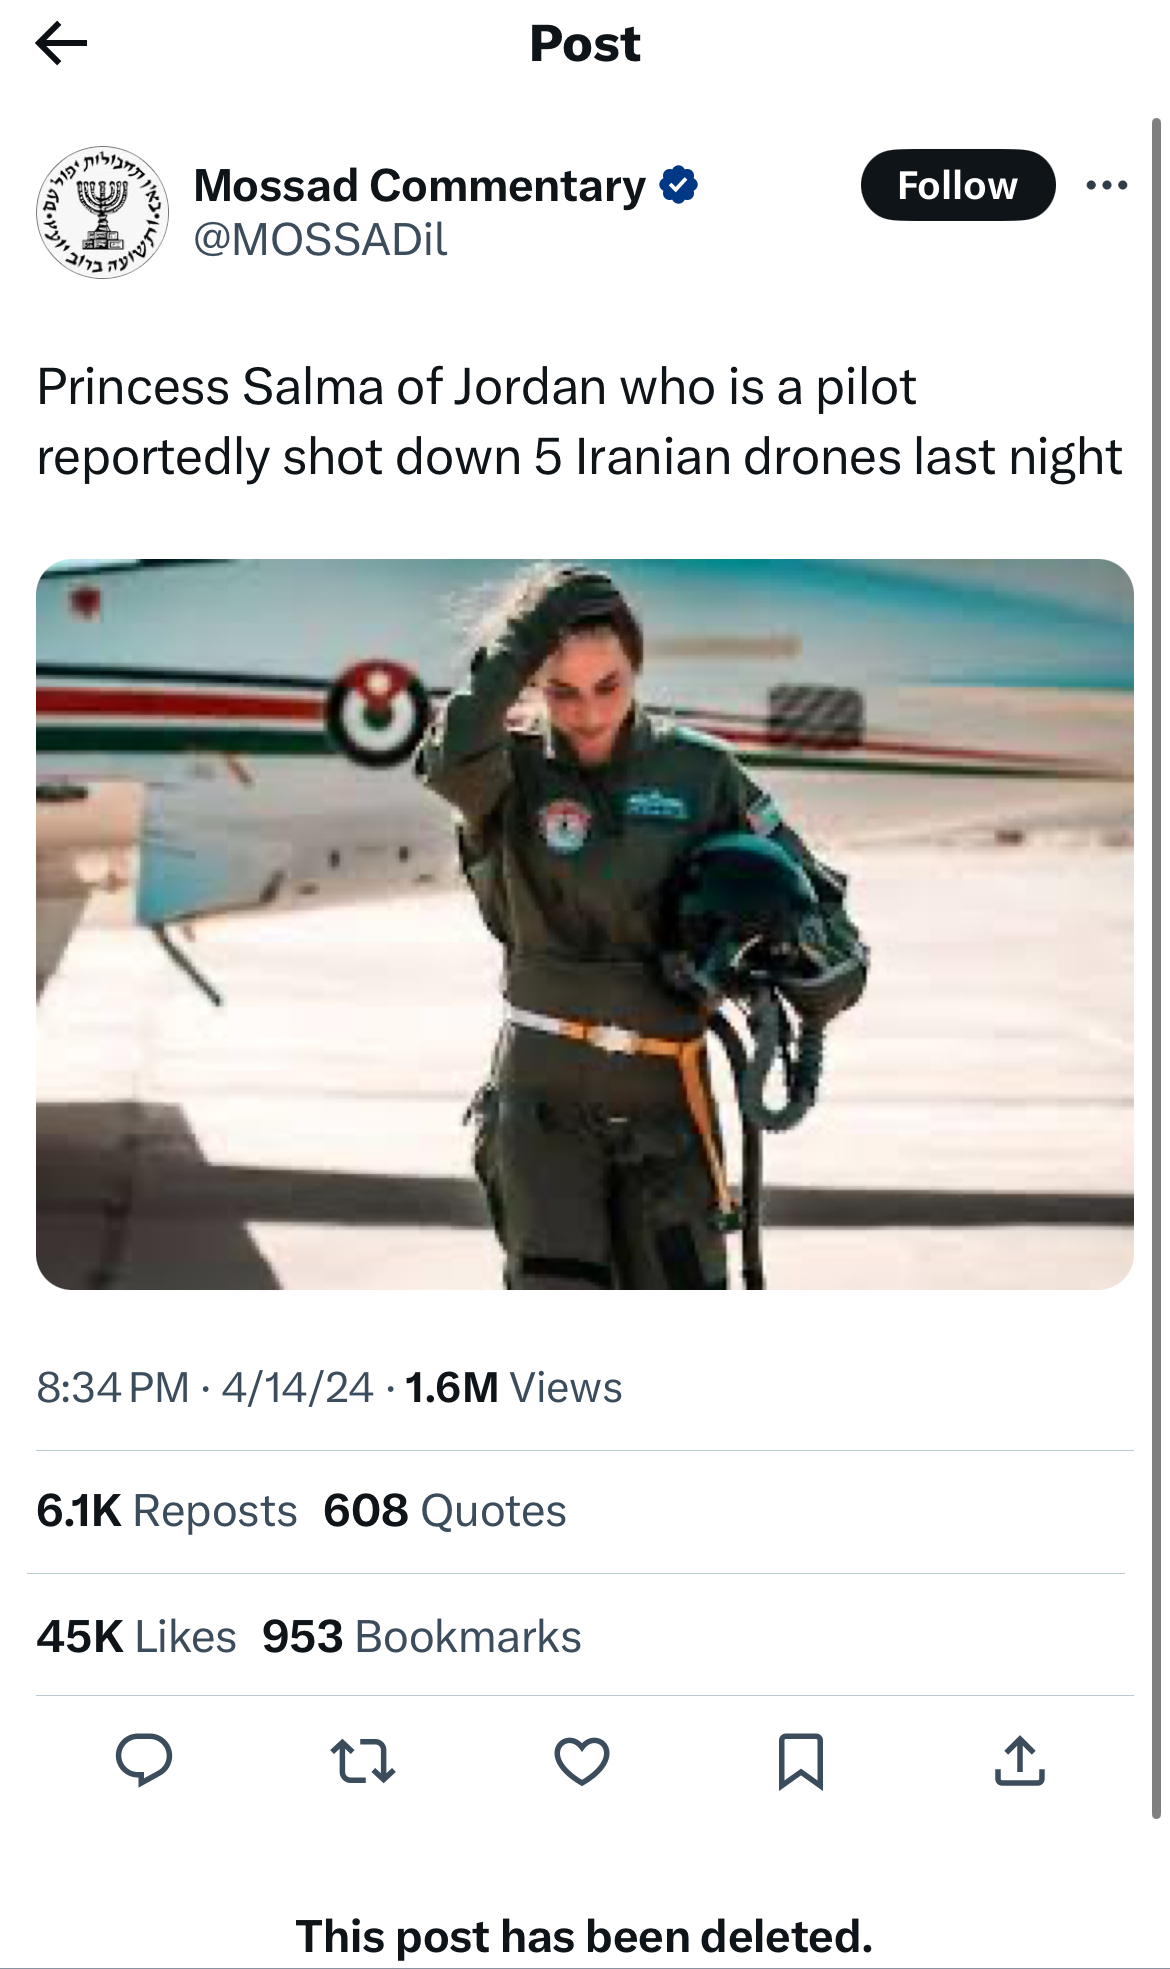Viewport: 1170px width, 1969px height.
Task: Tap the reply speech bubble icon
Action: click(x=144, y=1760)
